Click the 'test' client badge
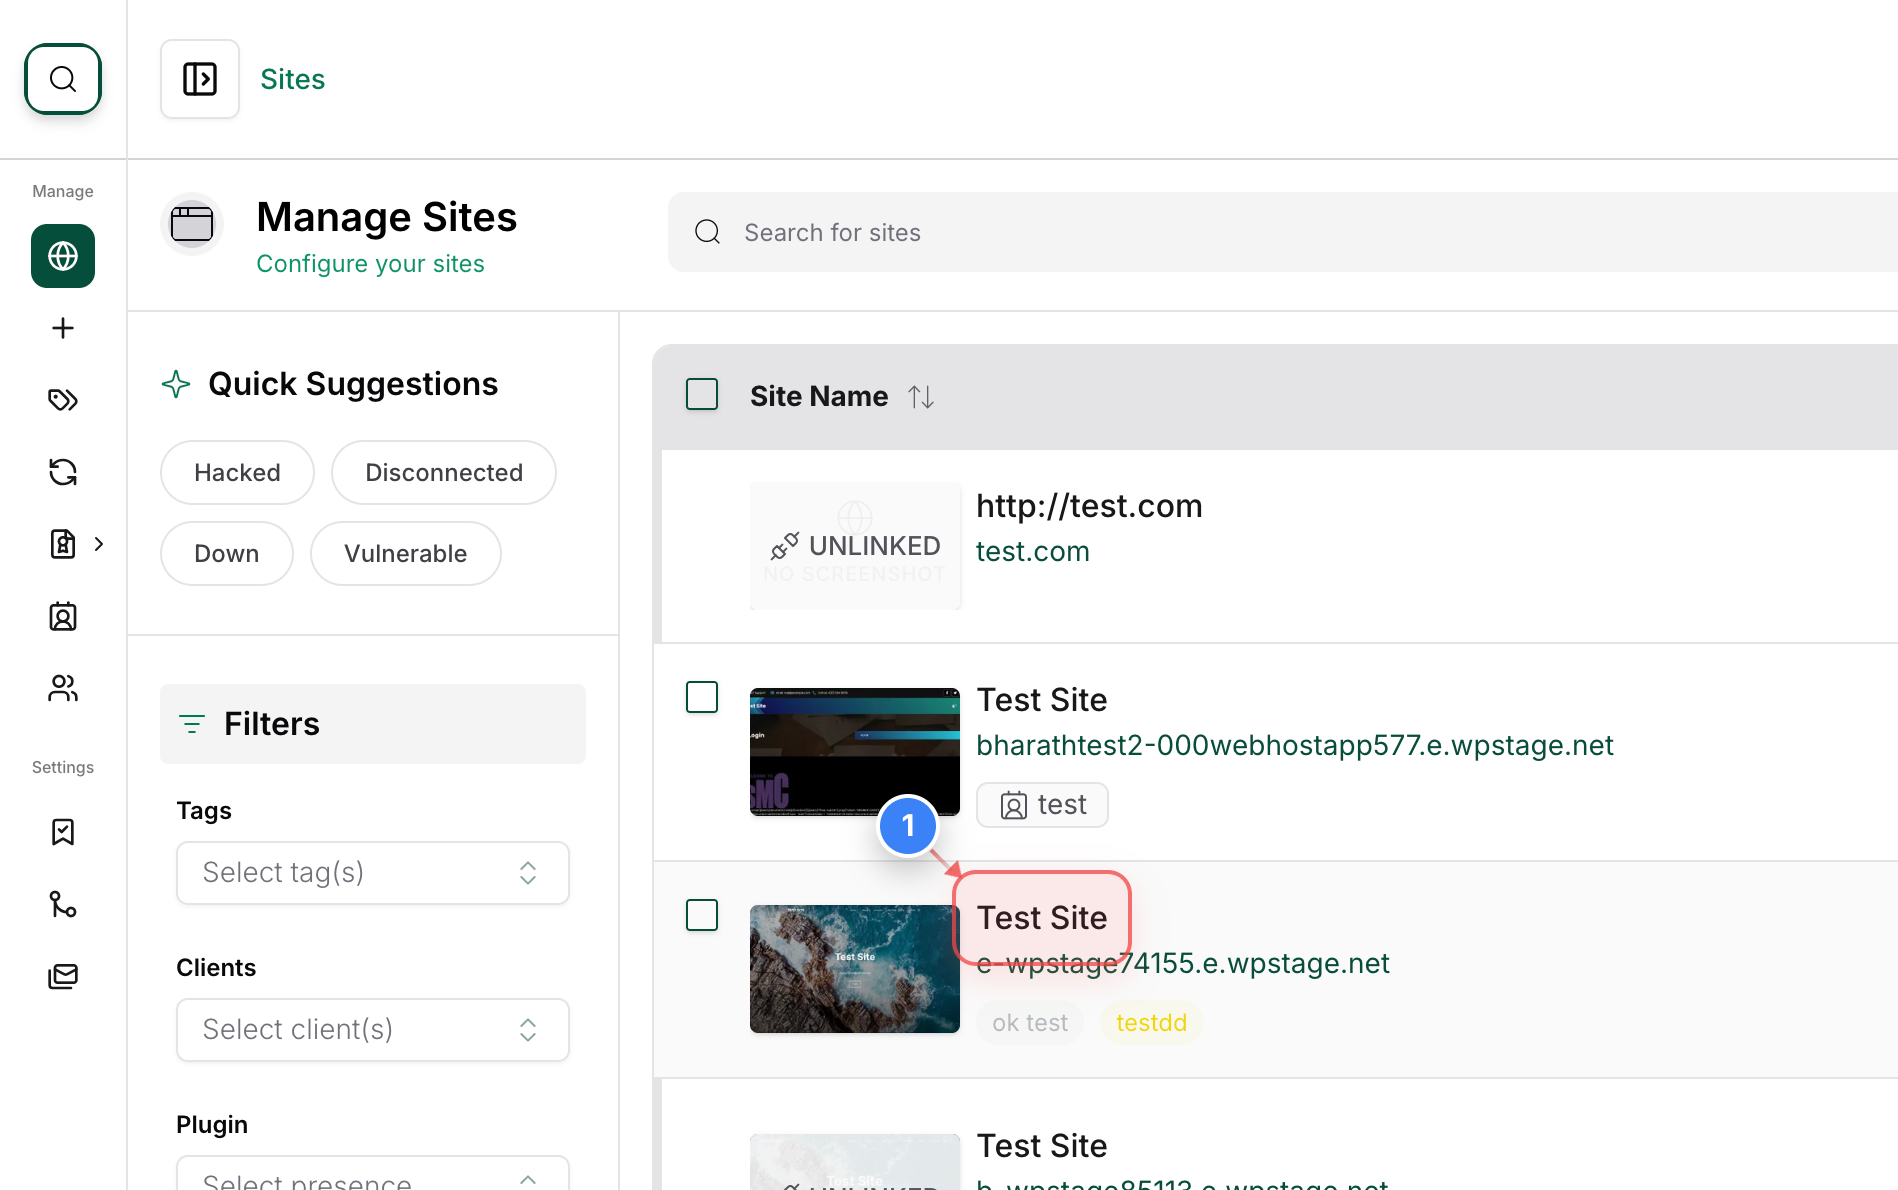The height and width of the screenshot is (1190, 1898). [x=1042, y=805]
